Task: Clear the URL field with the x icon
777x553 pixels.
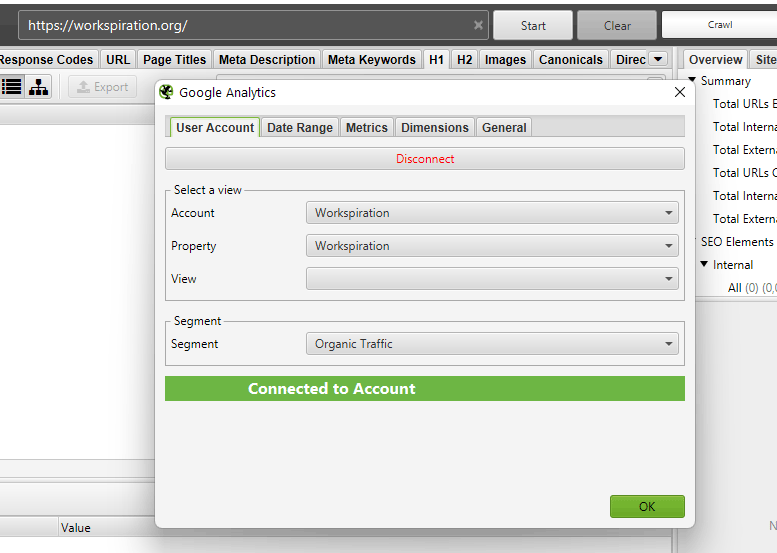Action: point(478,25)
